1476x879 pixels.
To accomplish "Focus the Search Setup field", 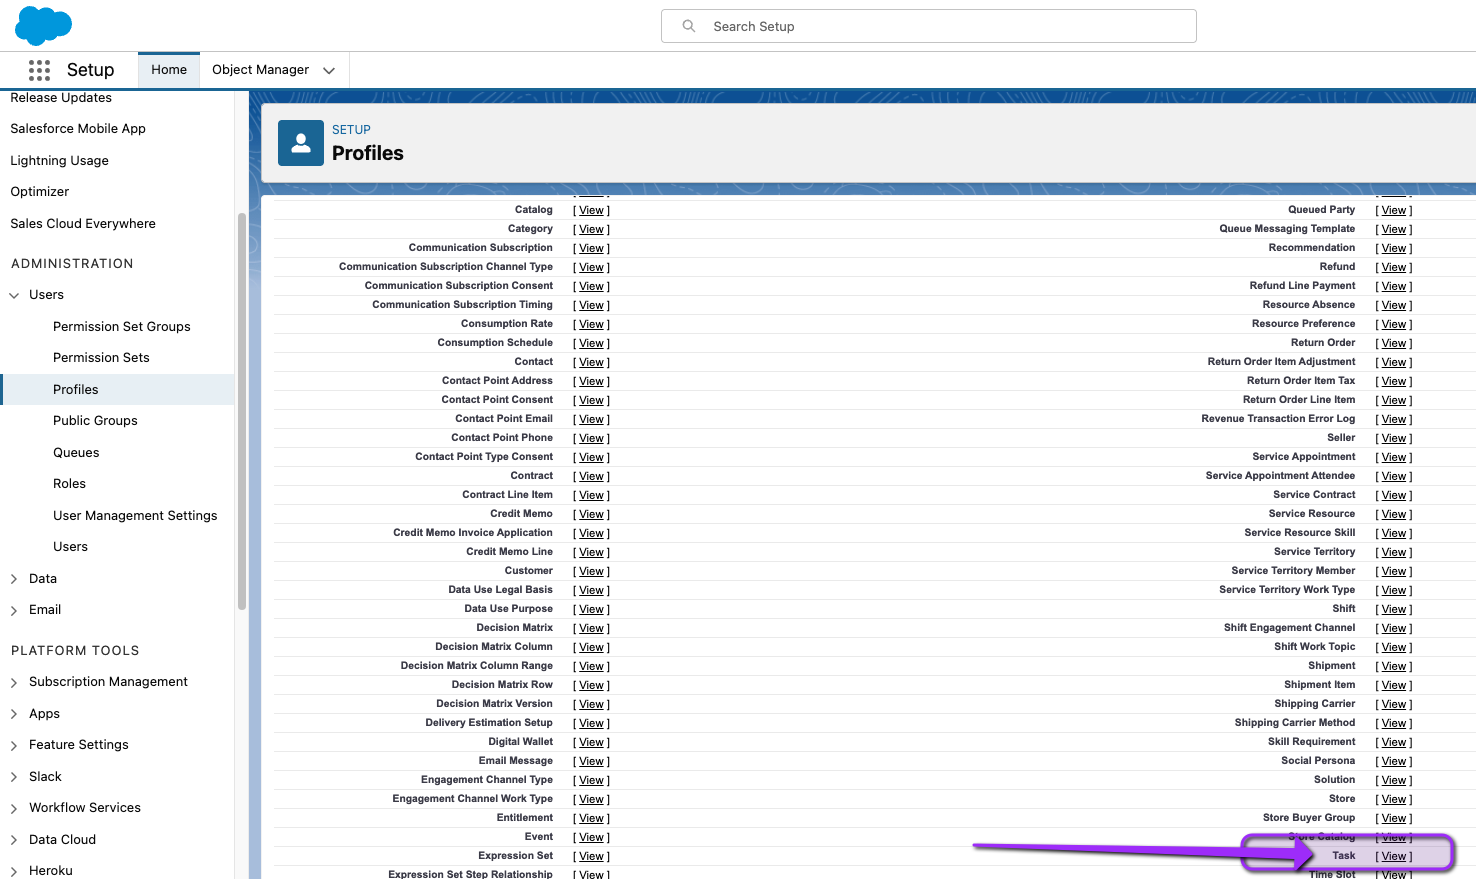I will click(x=928, y=26).
